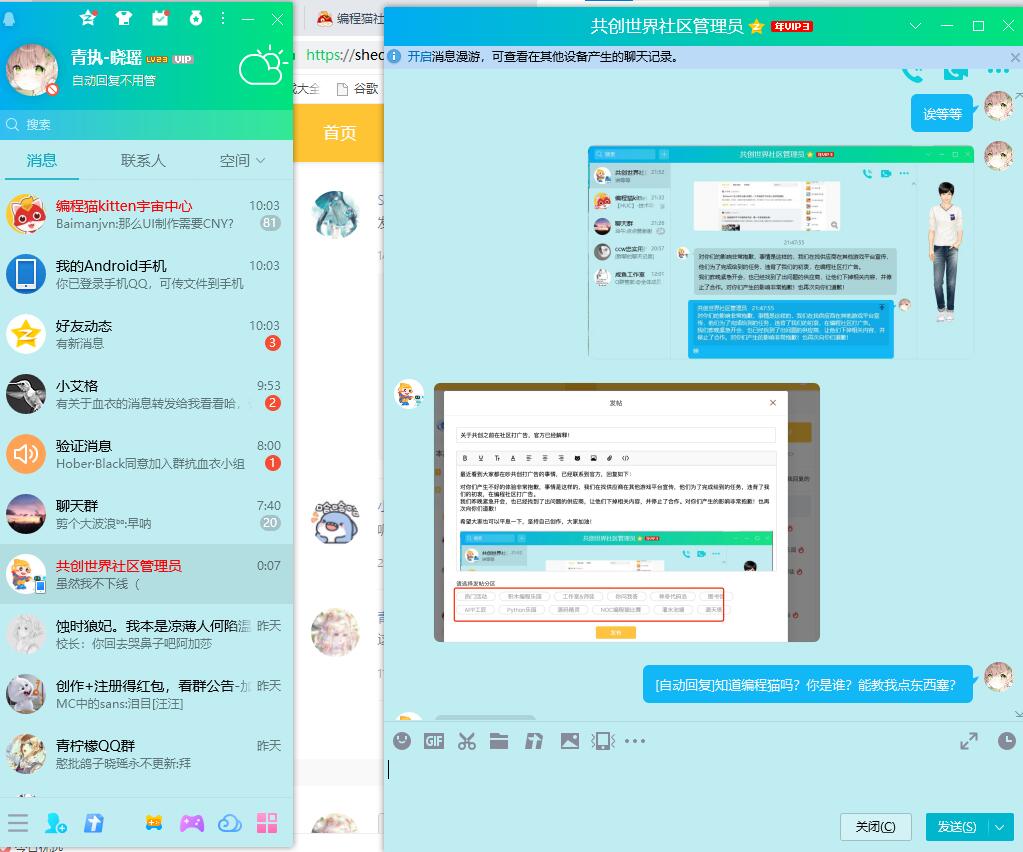Switch to the 消息 tab
The image size is (1023, 852).
click(x=42, y=160)
